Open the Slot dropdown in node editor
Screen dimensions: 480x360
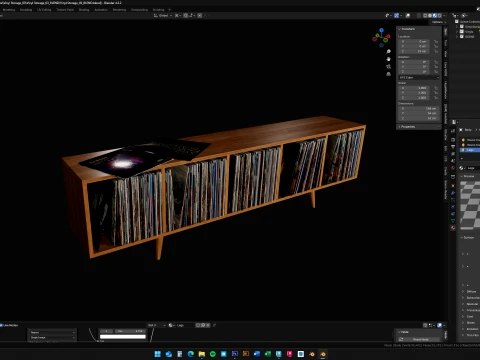click(157, 325)
